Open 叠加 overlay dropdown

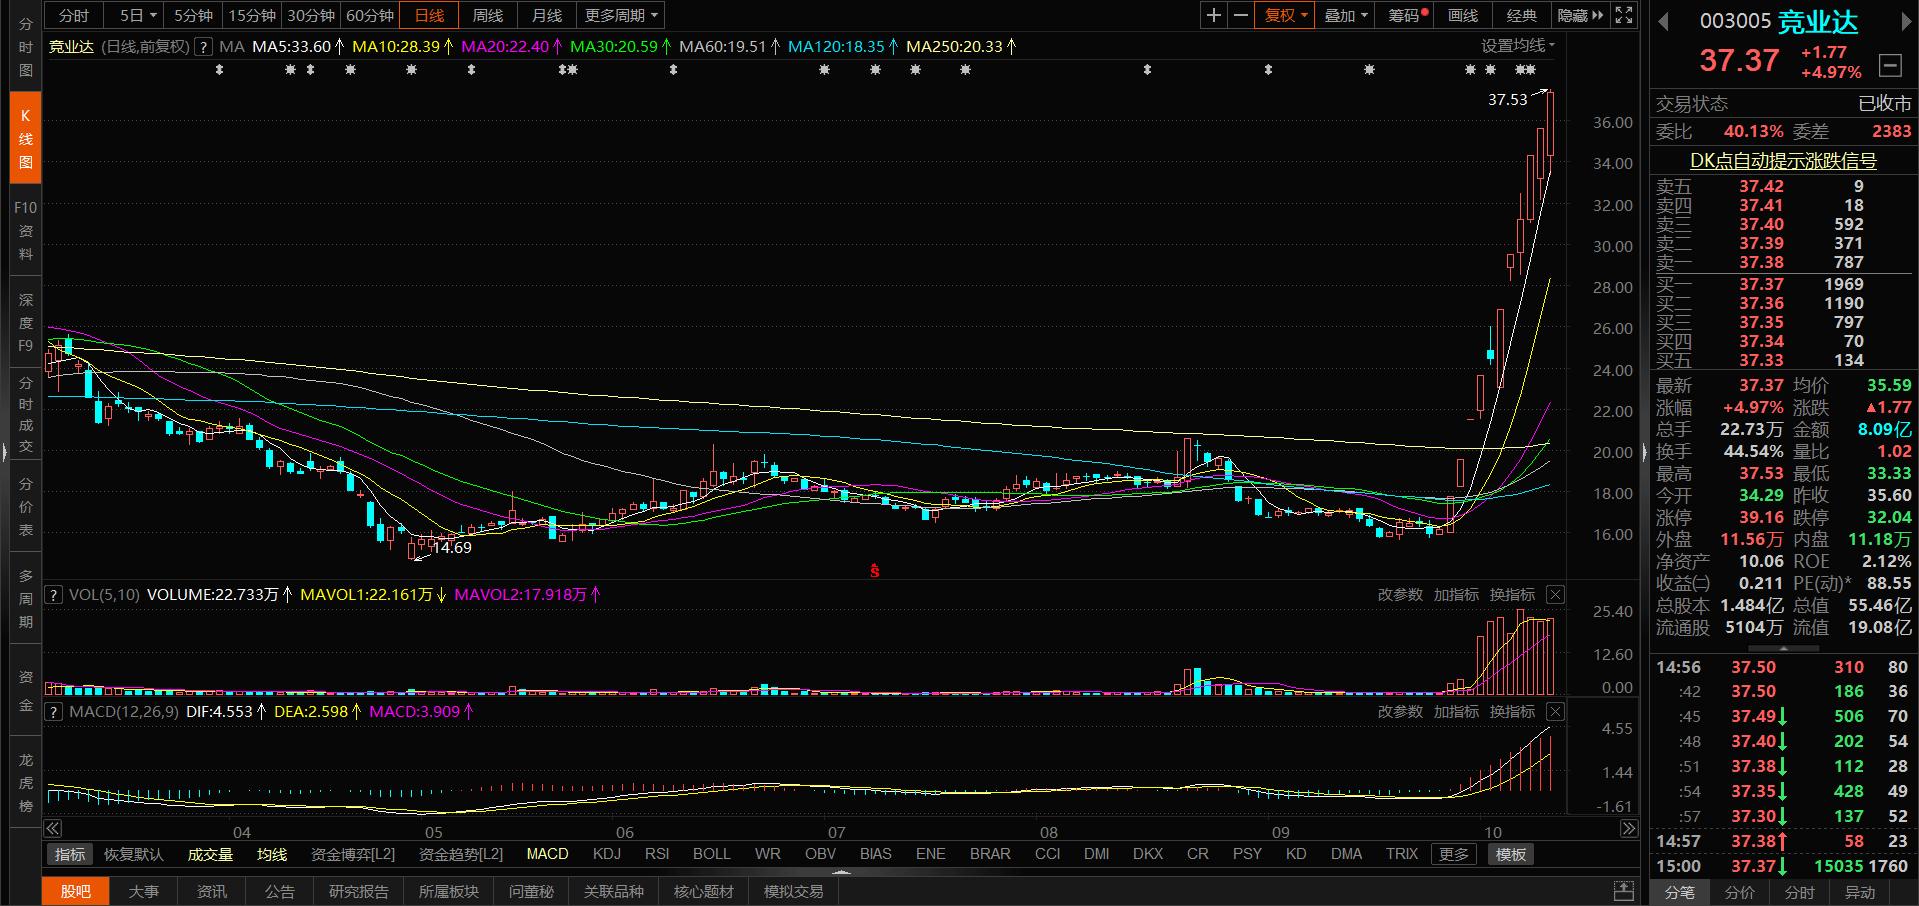(1345, 15)
